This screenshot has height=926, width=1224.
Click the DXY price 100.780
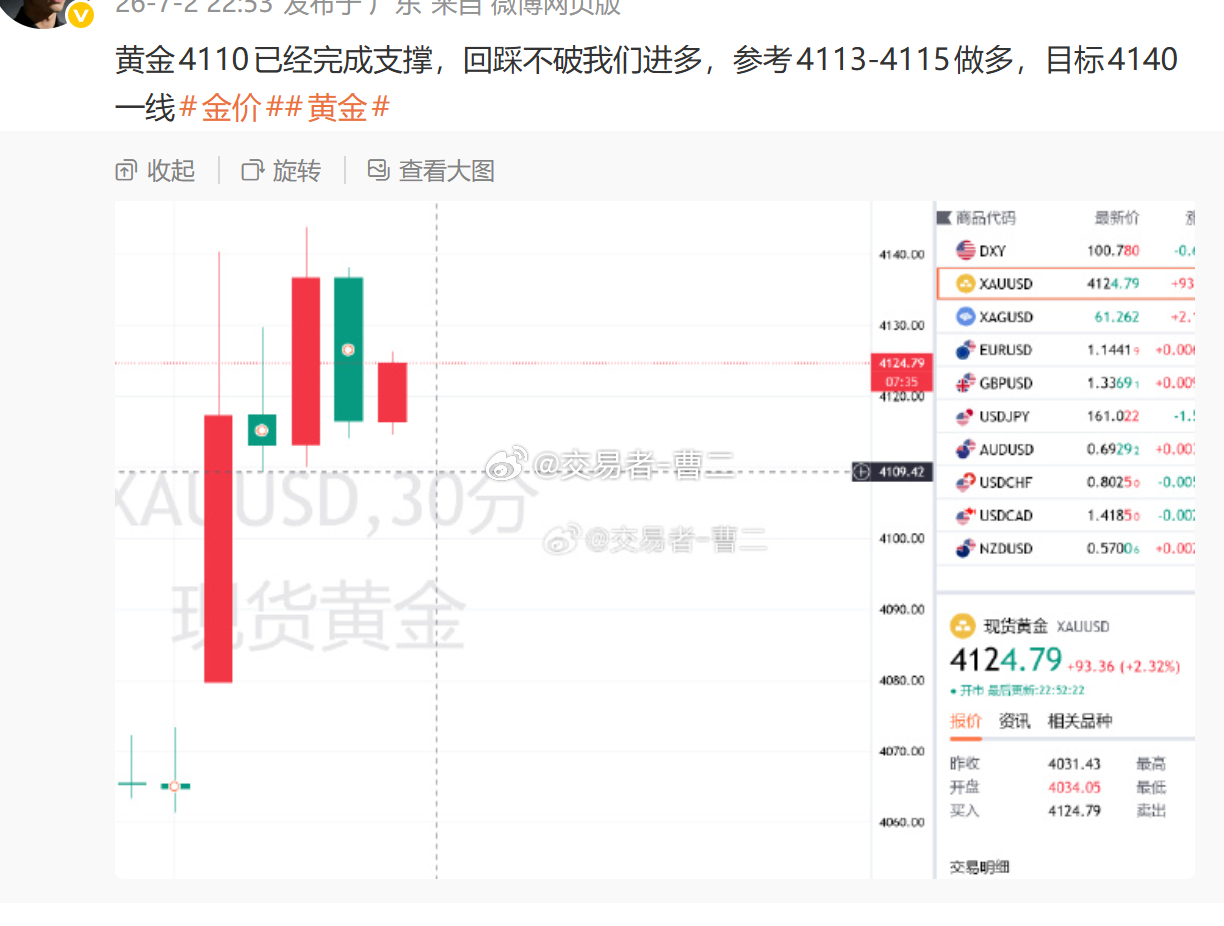pyautogui.click(x=1113, y=251)
